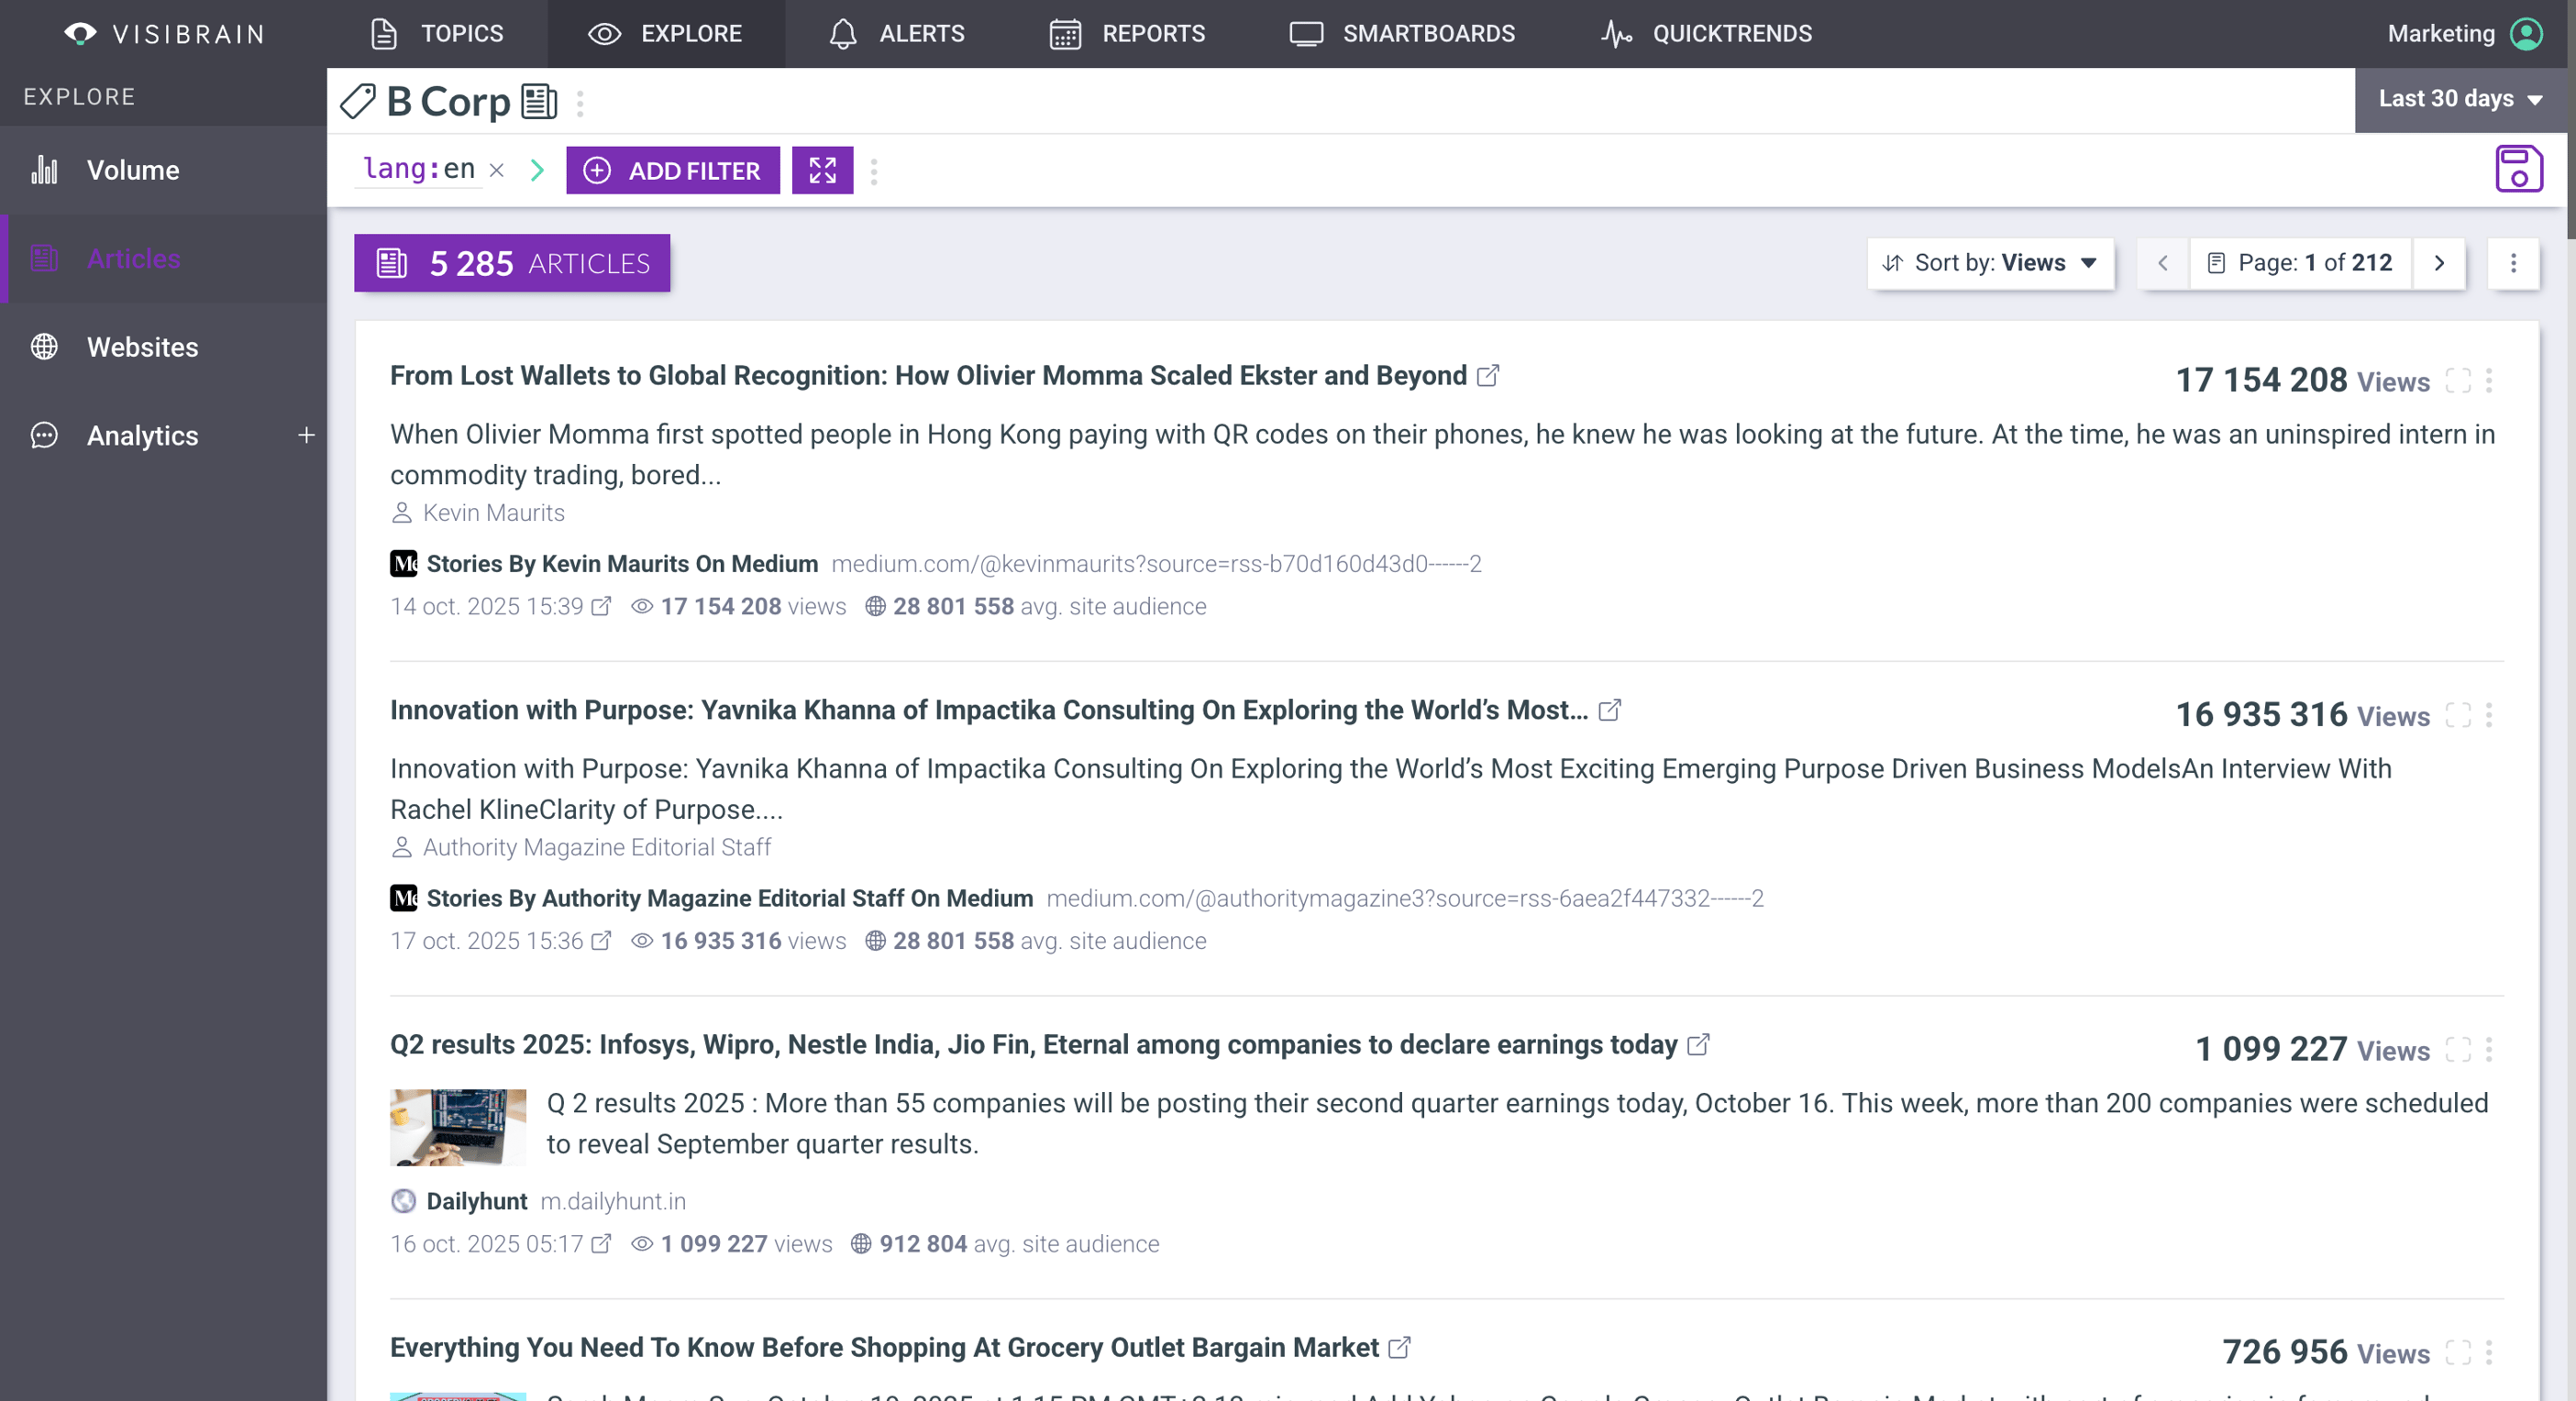Select Volume in Explore sidebar
The width and height of the screenshot is (2576, 1401).
[x=132, y=170]
